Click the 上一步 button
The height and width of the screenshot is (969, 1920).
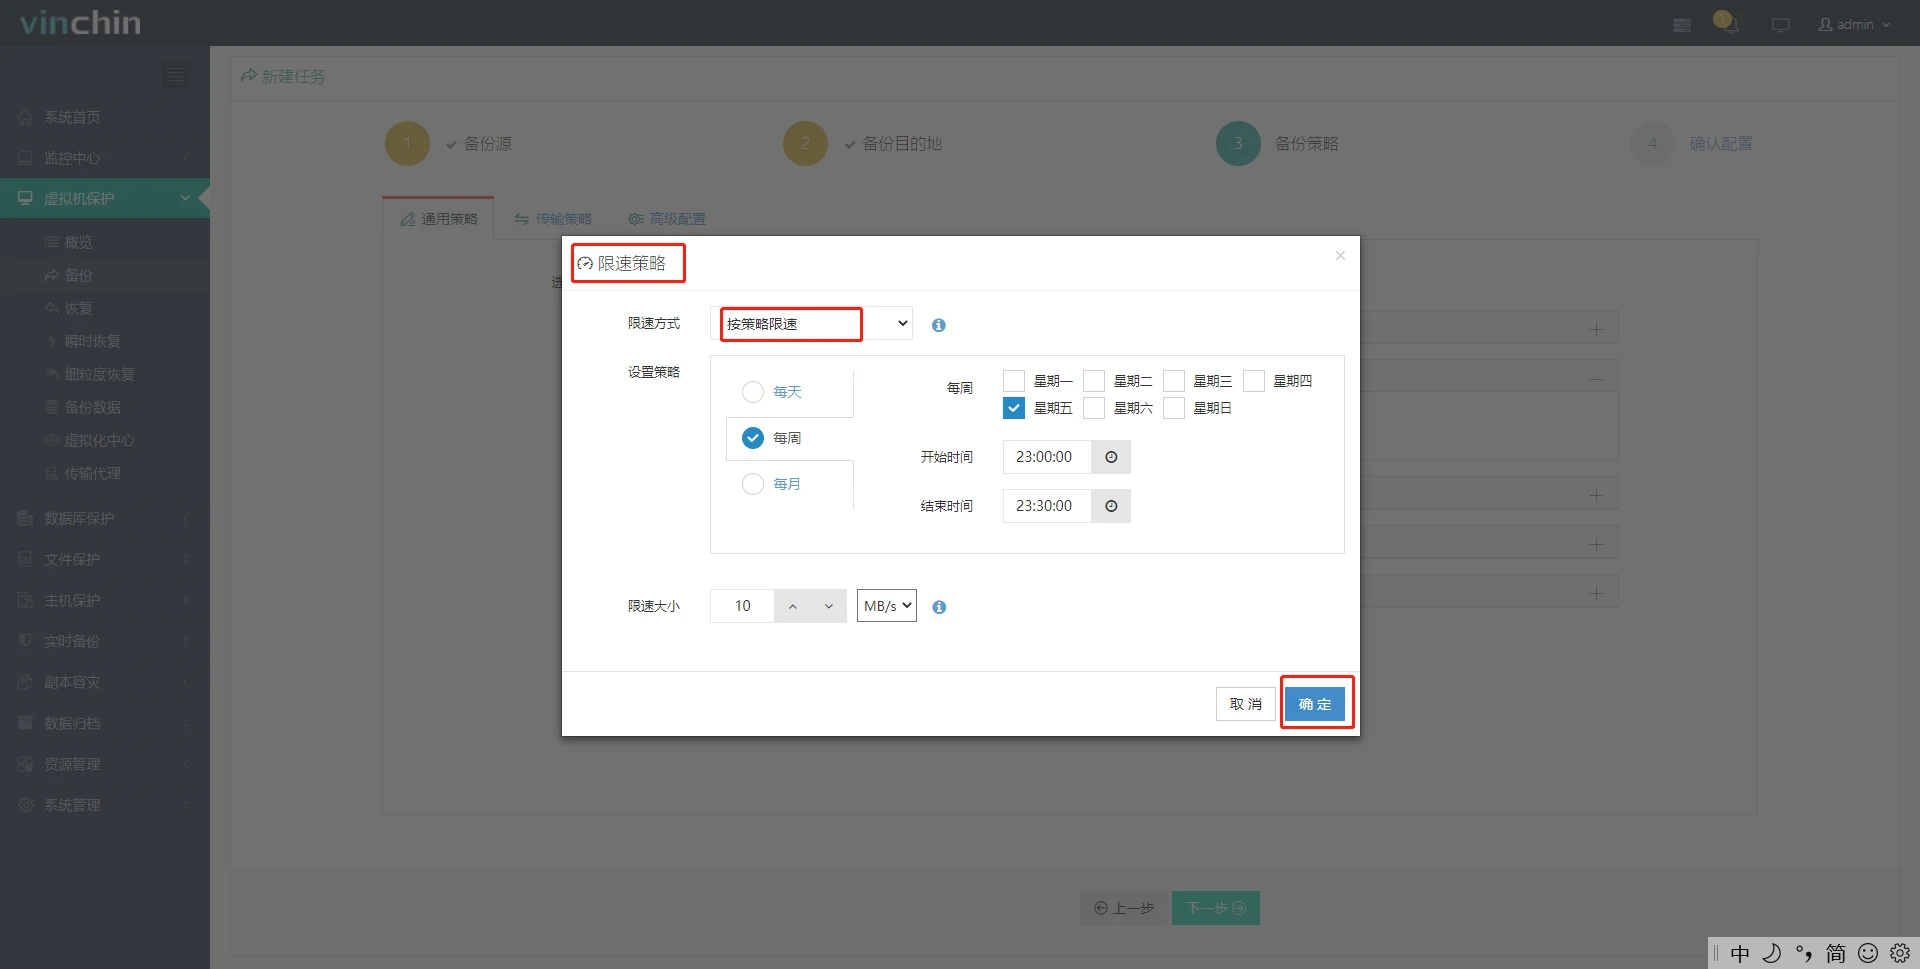click(x=1124, y=908)
